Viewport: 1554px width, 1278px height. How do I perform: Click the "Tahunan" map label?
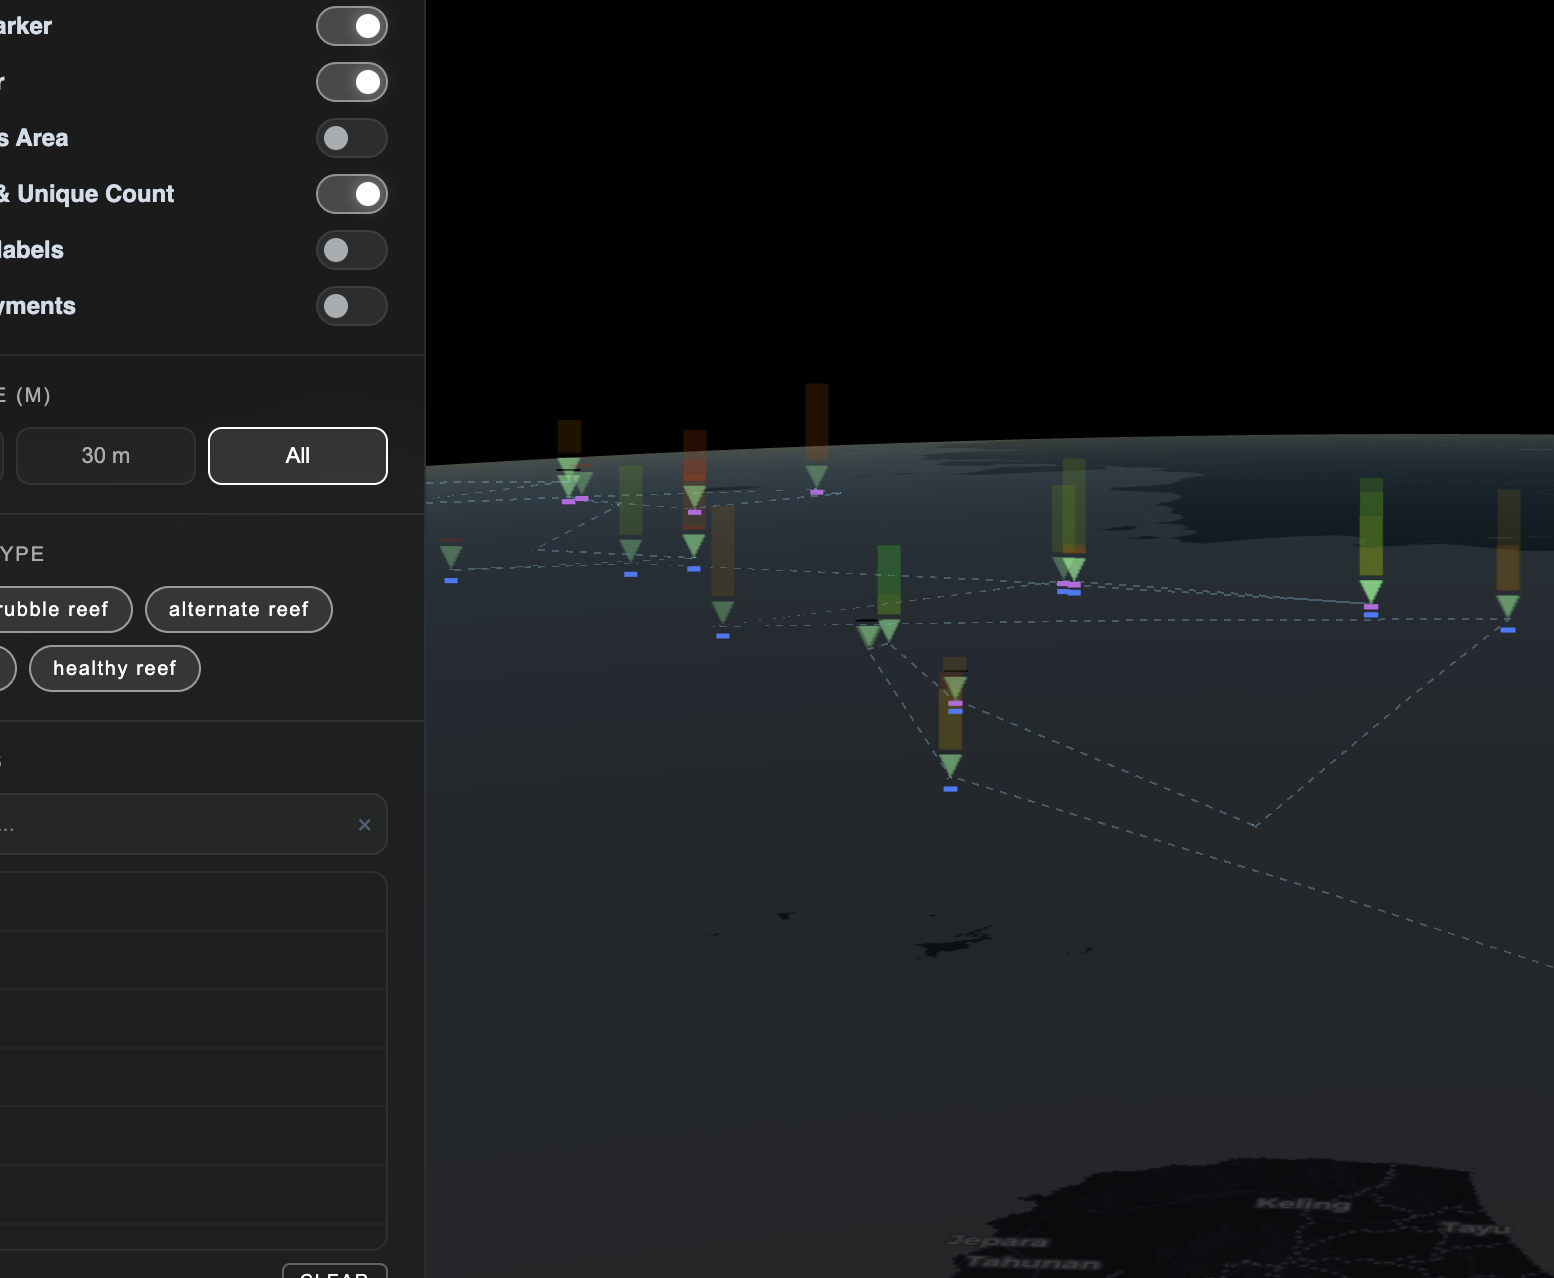pyautogui.click(x=1033, y=1263)
